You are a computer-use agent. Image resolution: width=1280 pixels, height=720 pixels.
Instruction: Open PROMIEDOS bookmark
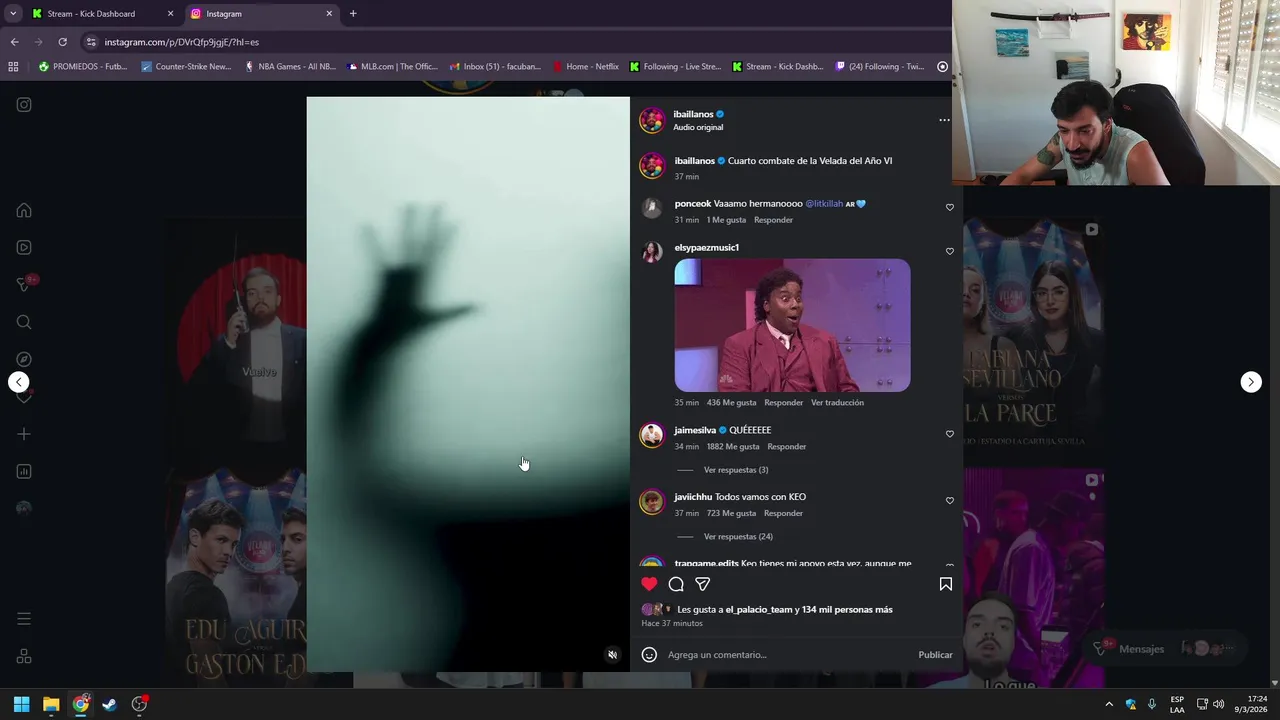click(x=83, y=67)
